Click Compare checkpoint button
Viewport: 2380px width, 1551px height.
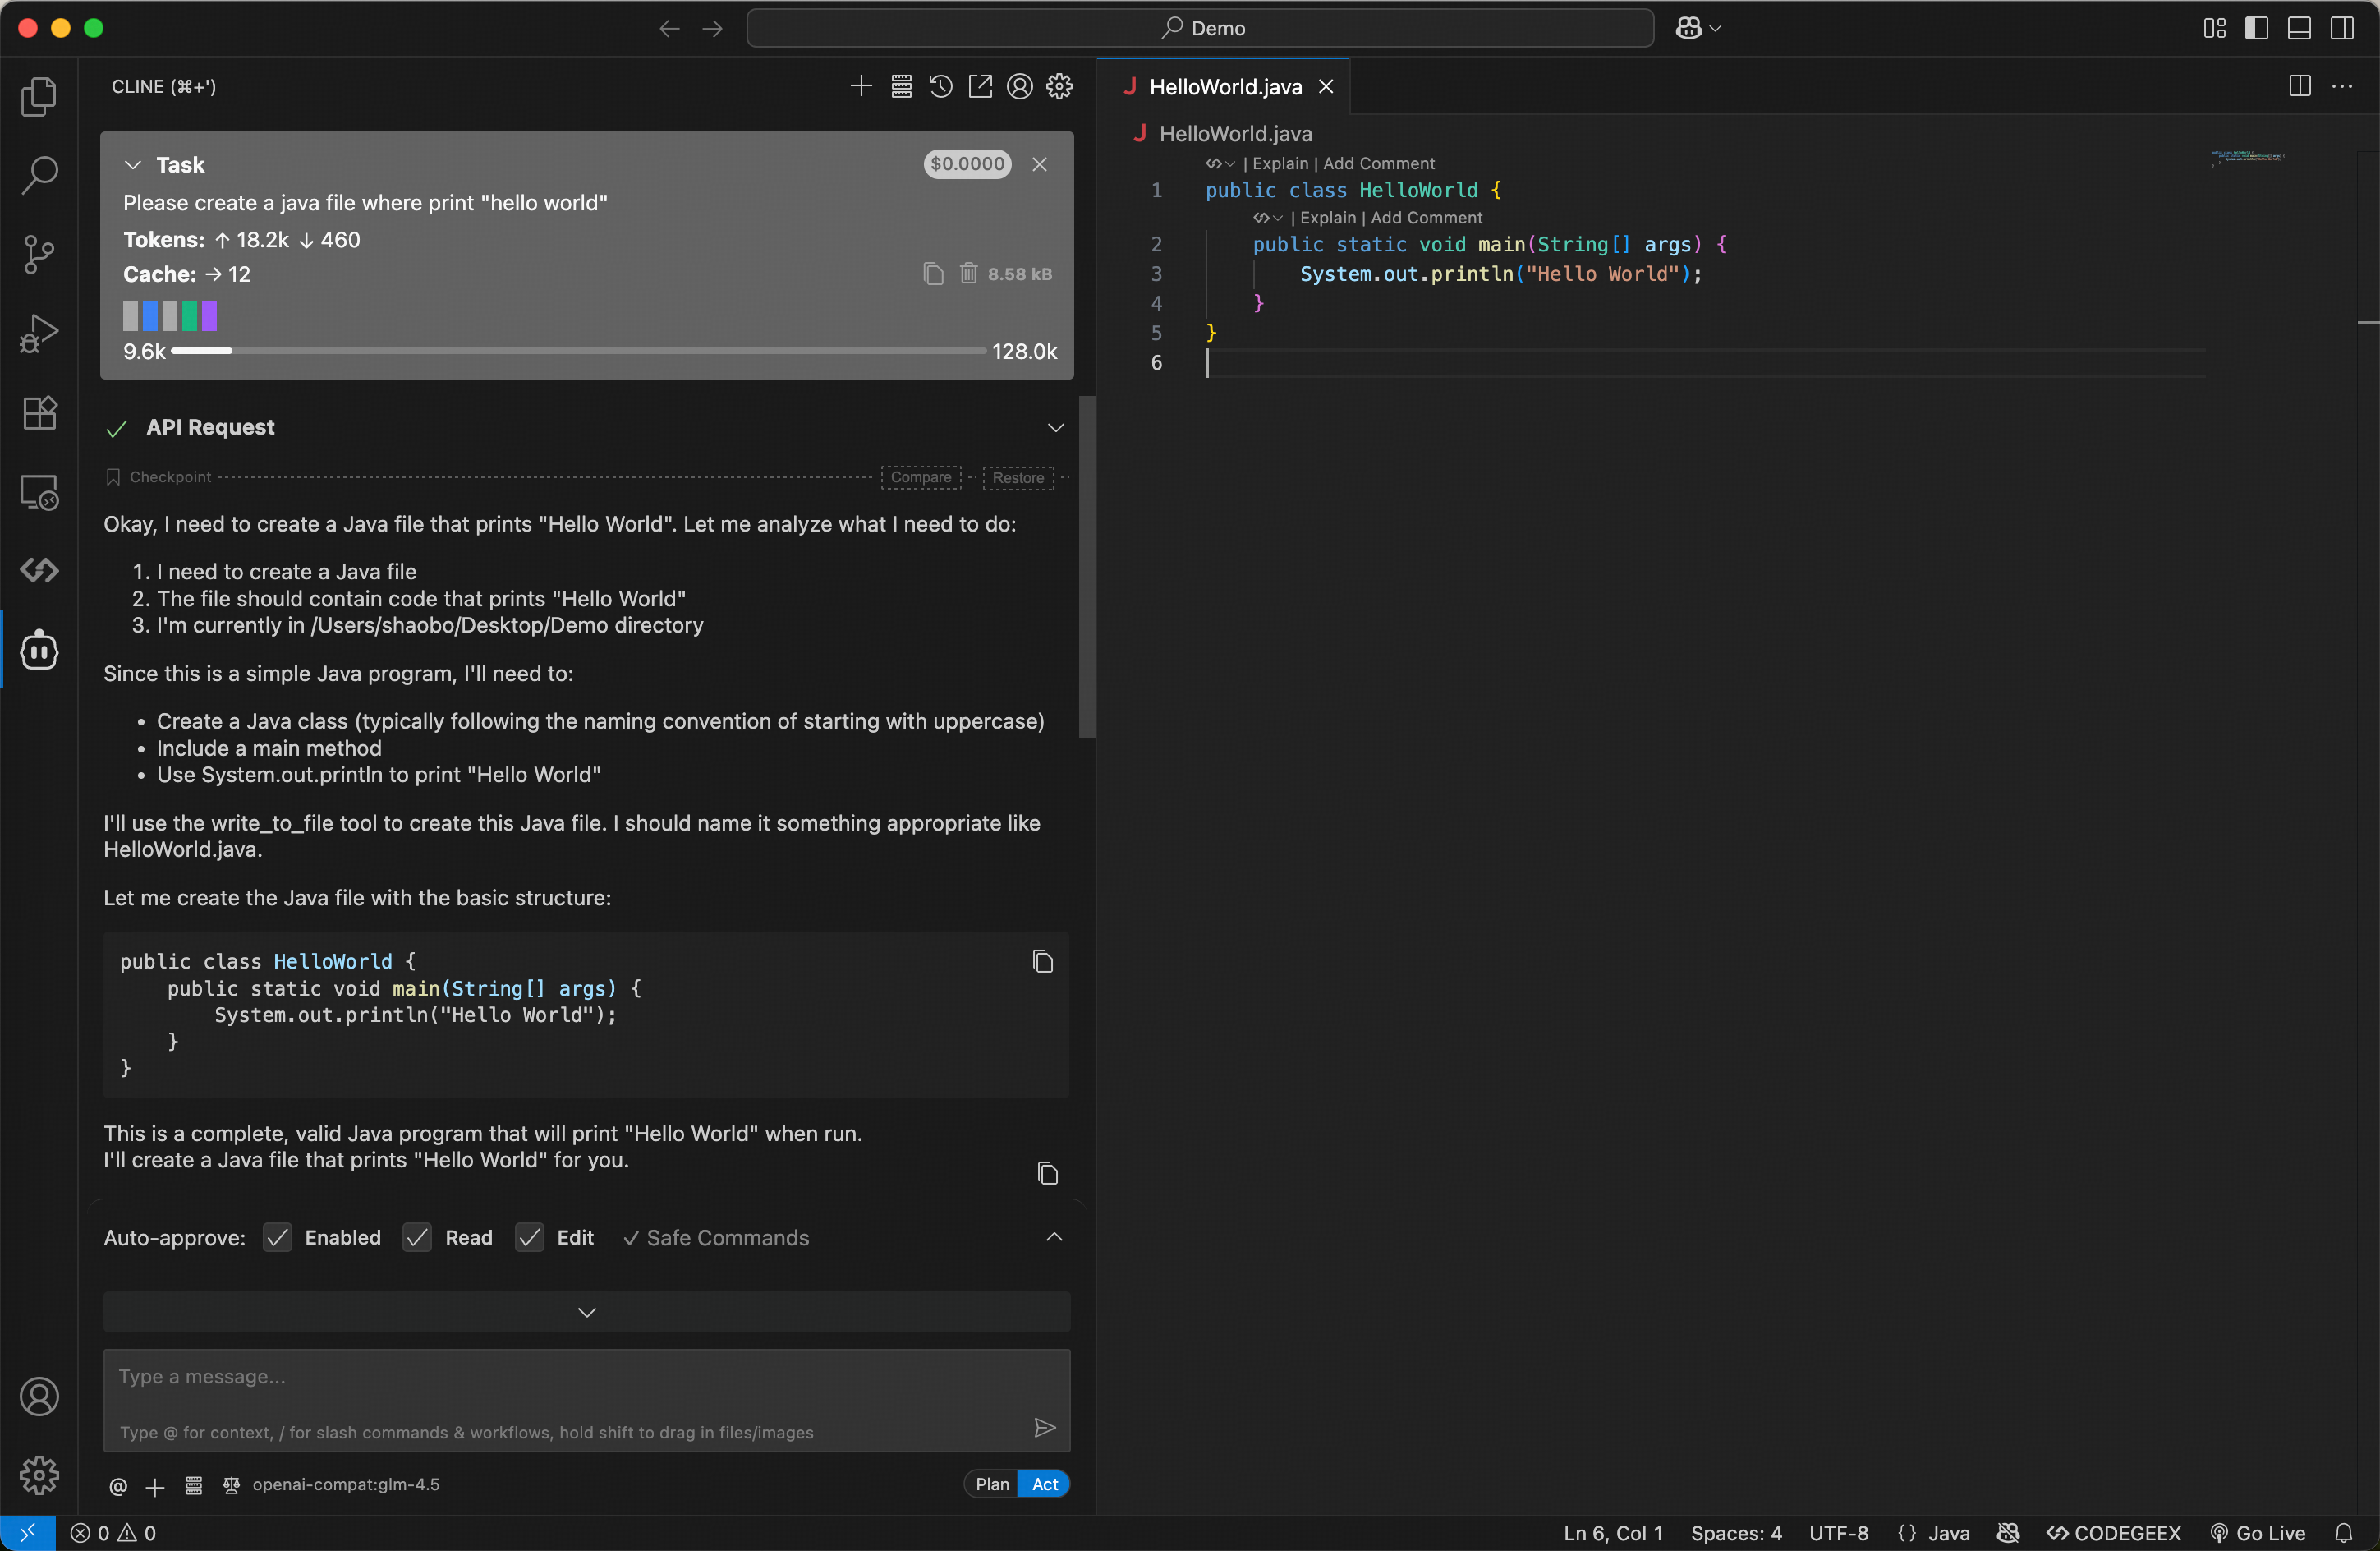[x=920, y=477]
